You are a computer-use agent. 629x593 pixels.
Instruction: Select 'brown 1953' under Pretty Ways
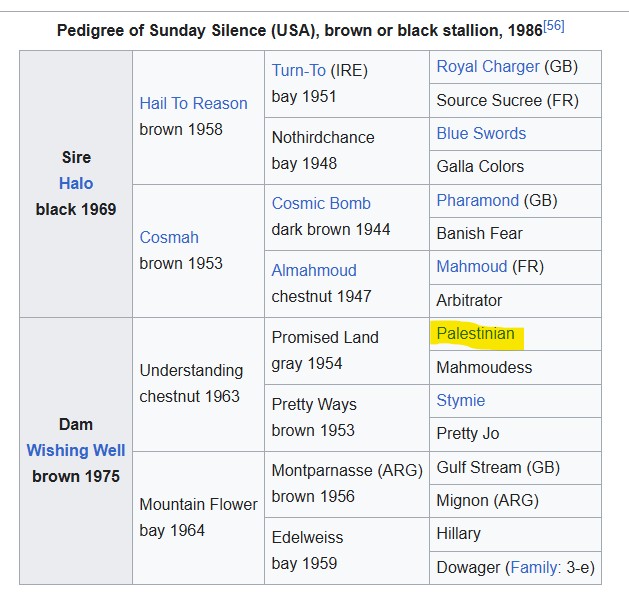313,431
